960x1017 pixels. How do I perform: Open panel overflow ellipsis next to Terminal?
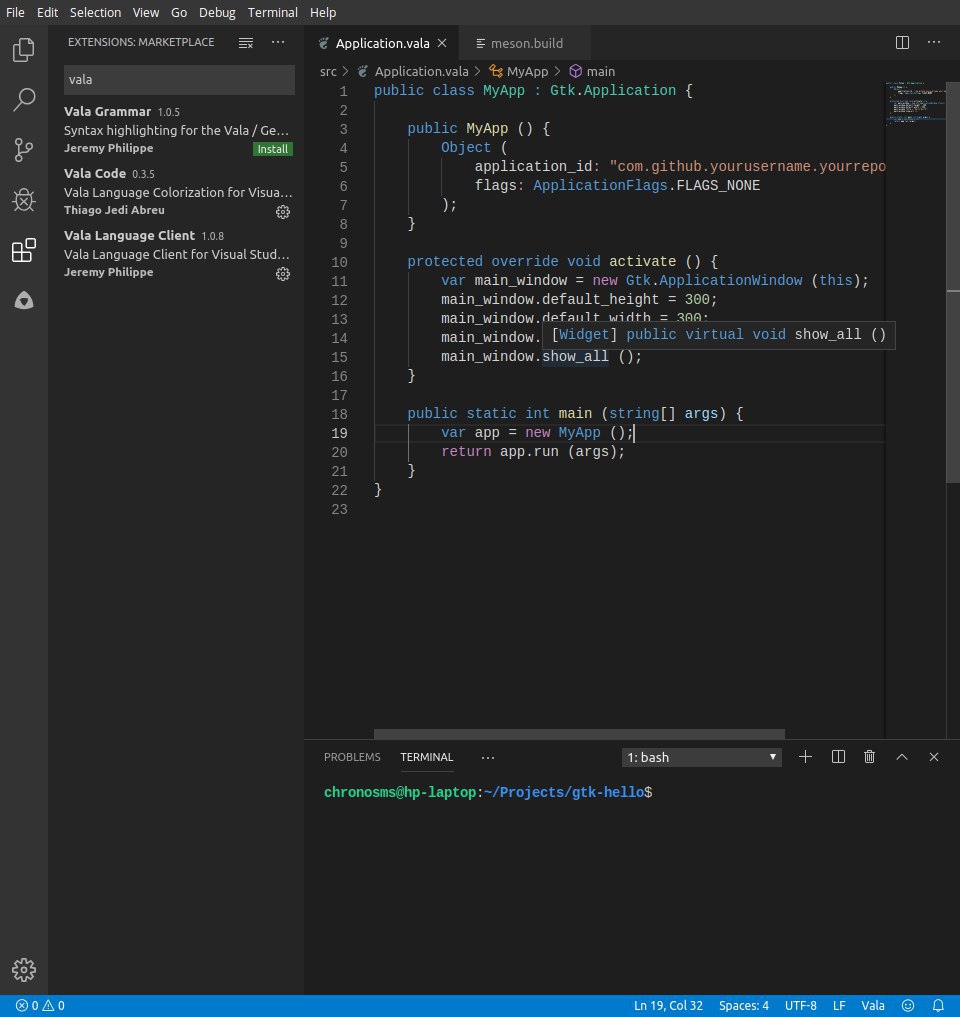click(488, 758)
